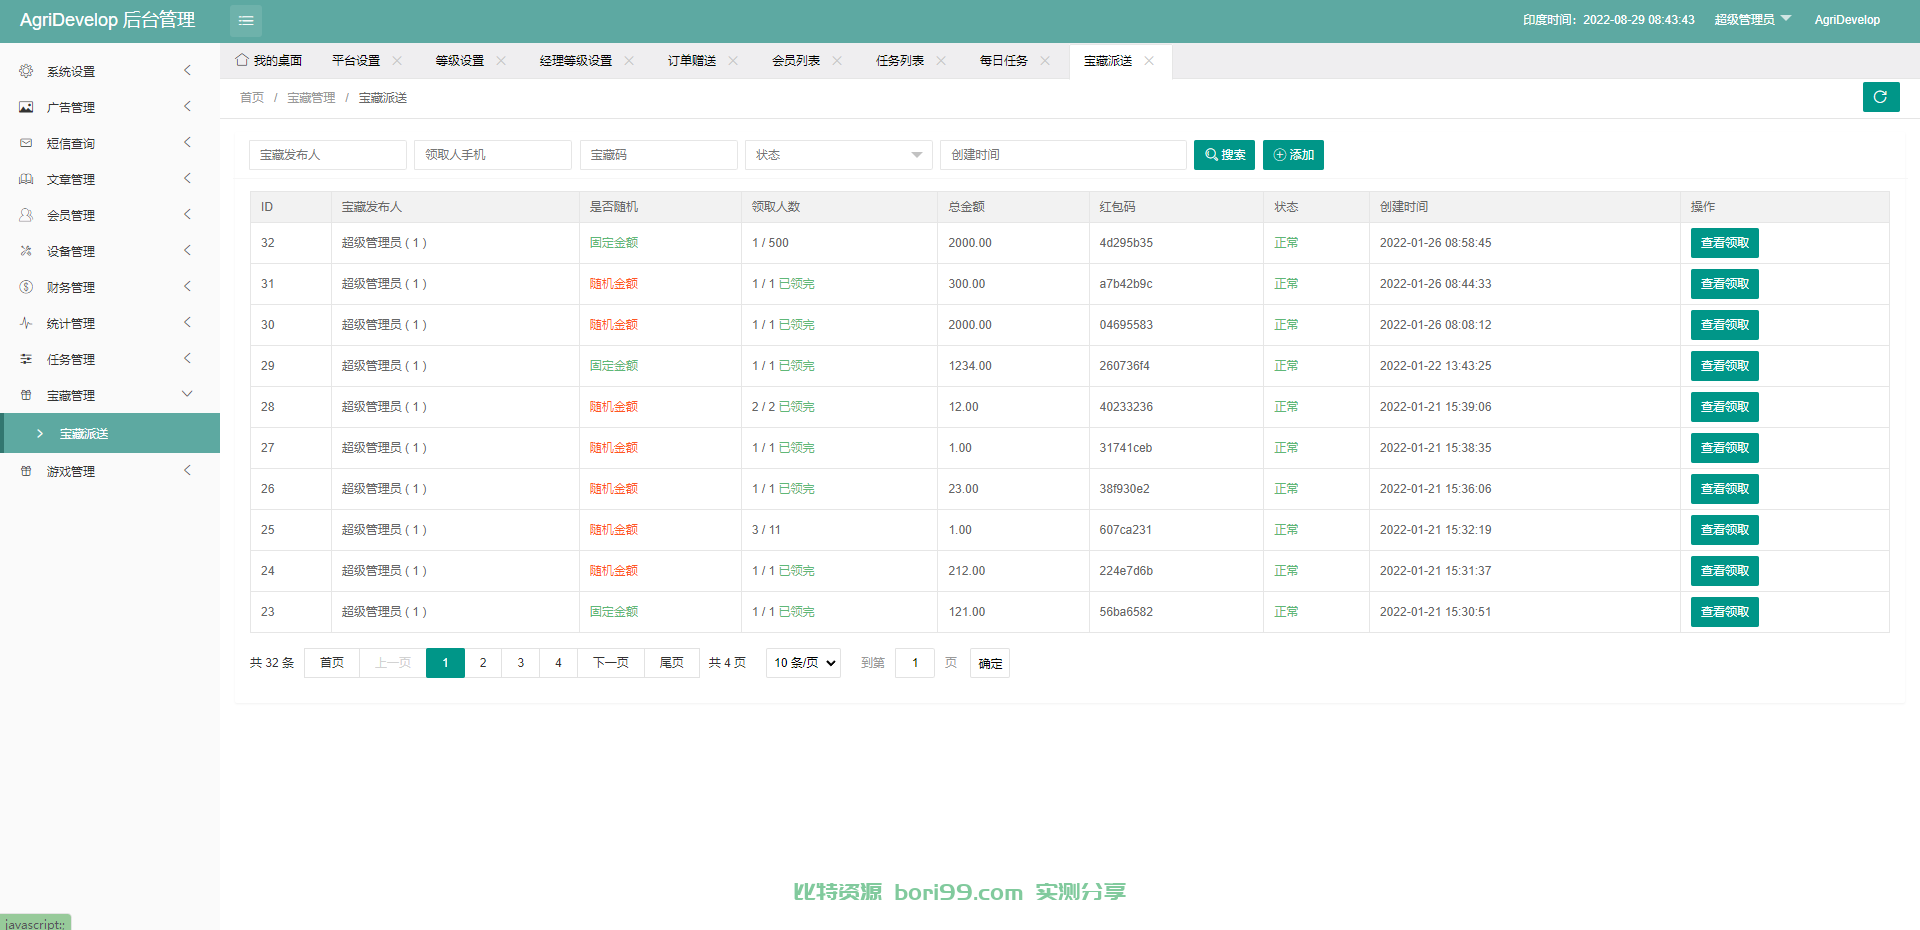Click the jump-to page number input

pos(915,663)
